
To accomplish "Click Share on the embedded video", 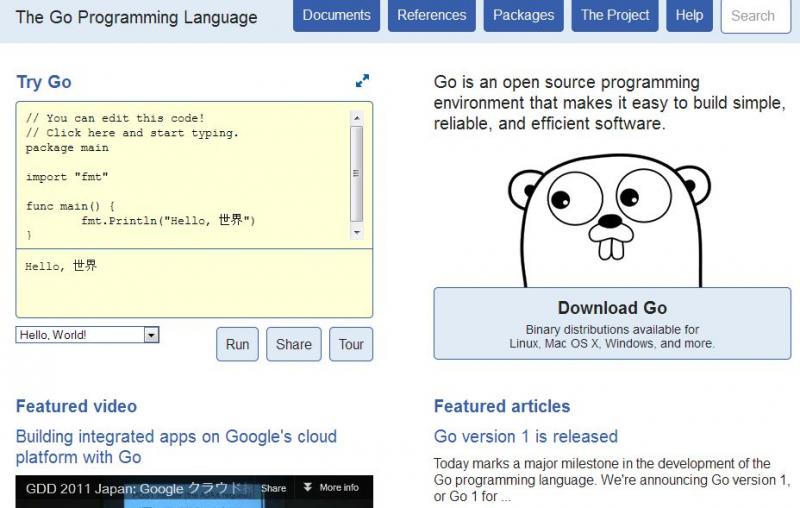I will point(273,488).
